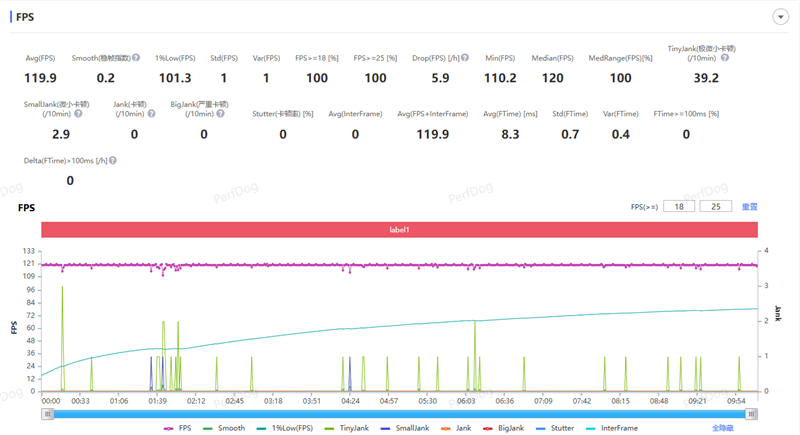Image resolution: width=800 pixels, height=435 pixels.
Task: Click help icon for TinyJank metric
Action: click(x=725, y=58)
